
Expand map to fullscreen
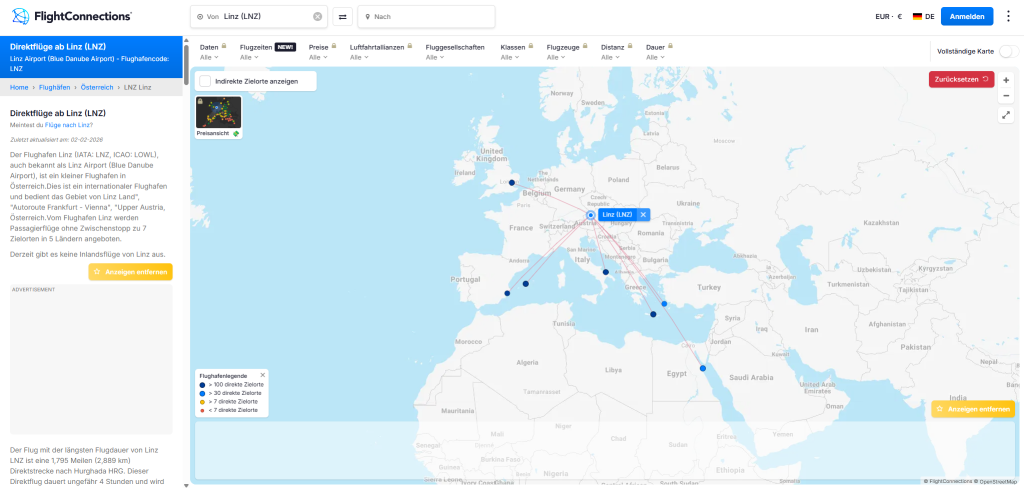coord(1006,115)
